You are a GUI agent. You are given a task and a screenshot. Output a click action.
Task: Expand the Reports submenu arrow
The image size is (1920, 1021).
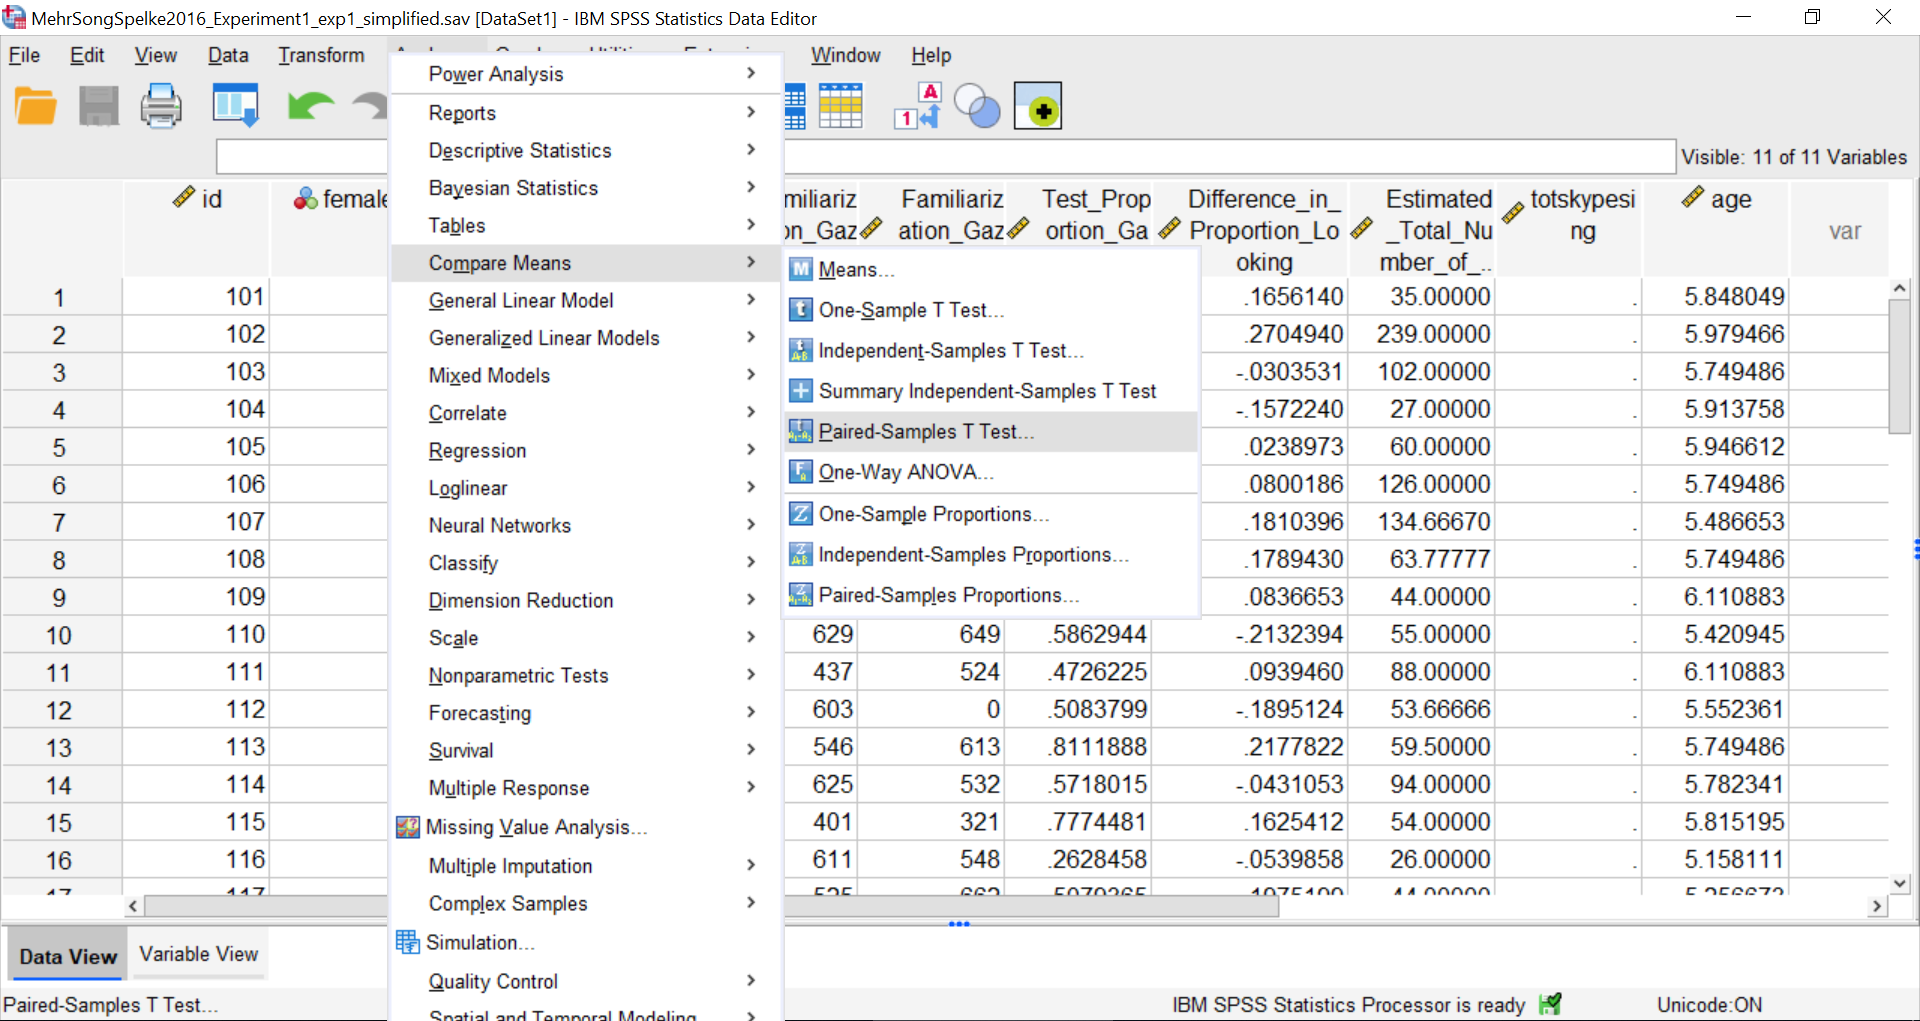pyautogui.click(x=750, y=112)
